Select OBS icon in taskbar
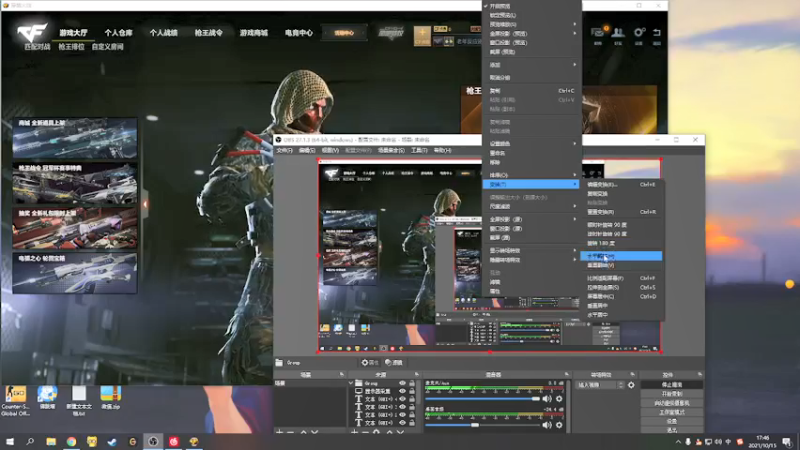Screen dimensions: 800x450 coord(153,441)
